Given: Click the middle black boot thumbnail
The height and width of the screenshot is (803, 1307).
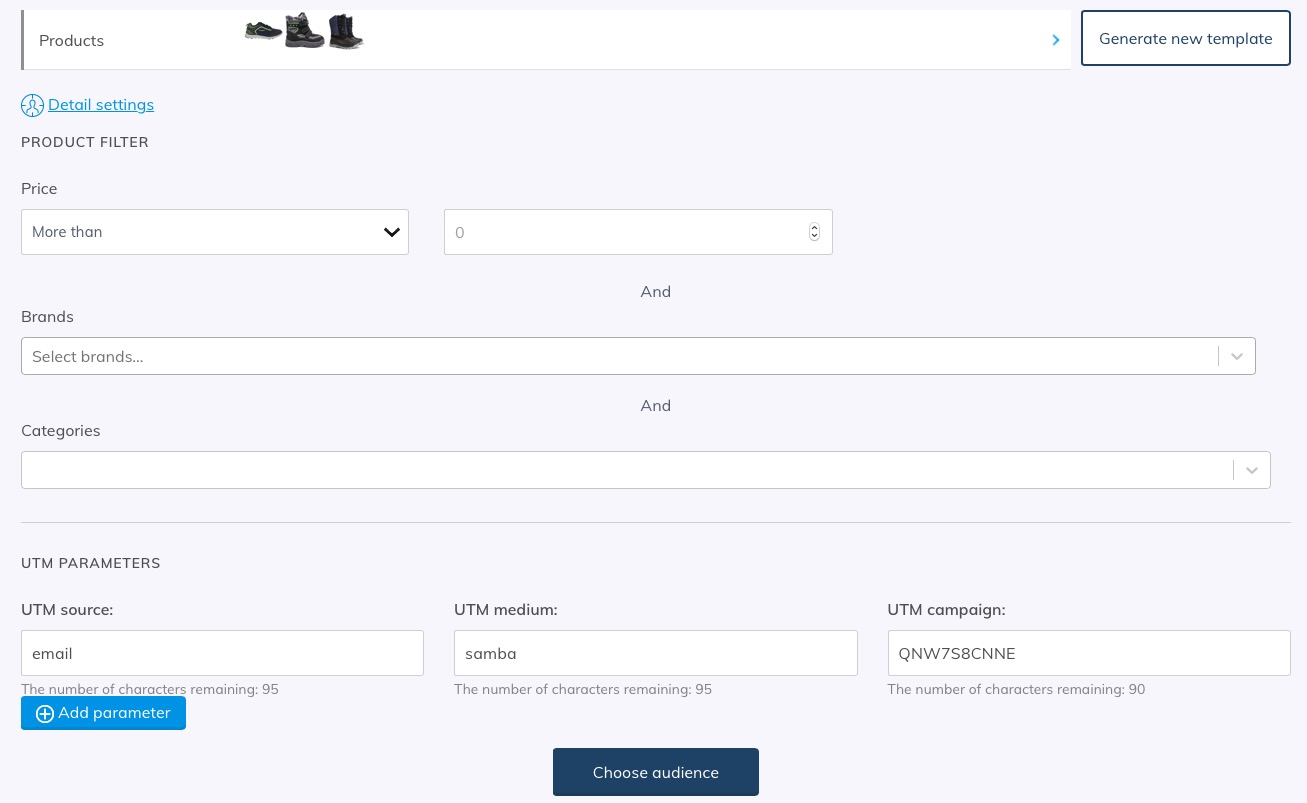Looking at the screenshot, I should pyautogui.click(x=304, y=31).
